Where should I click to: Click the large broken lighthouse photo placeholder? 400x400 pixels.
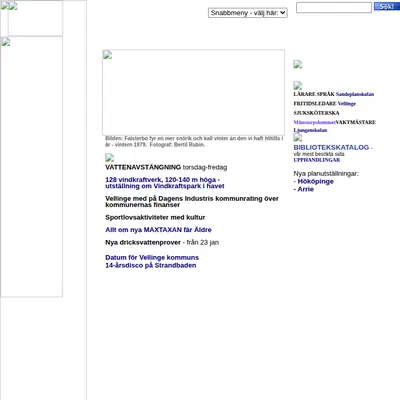point(193,92)
